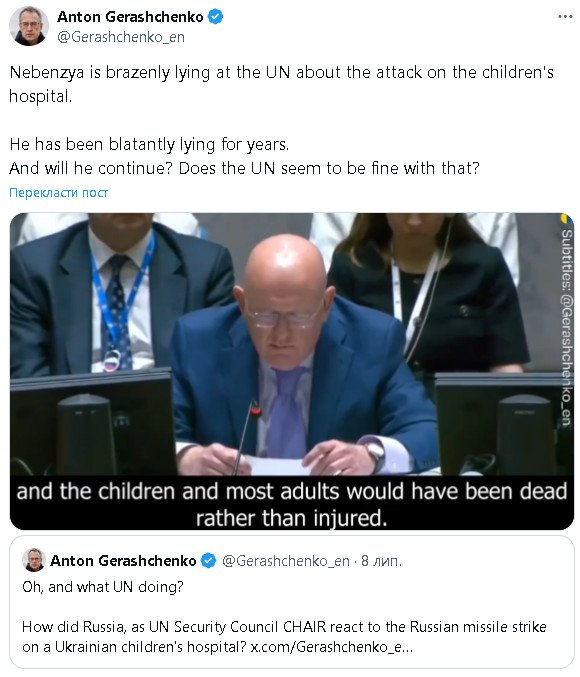Click the quoted tweet's small avatar
Viewport: 580px width, 677px height.
click(34, 560)
